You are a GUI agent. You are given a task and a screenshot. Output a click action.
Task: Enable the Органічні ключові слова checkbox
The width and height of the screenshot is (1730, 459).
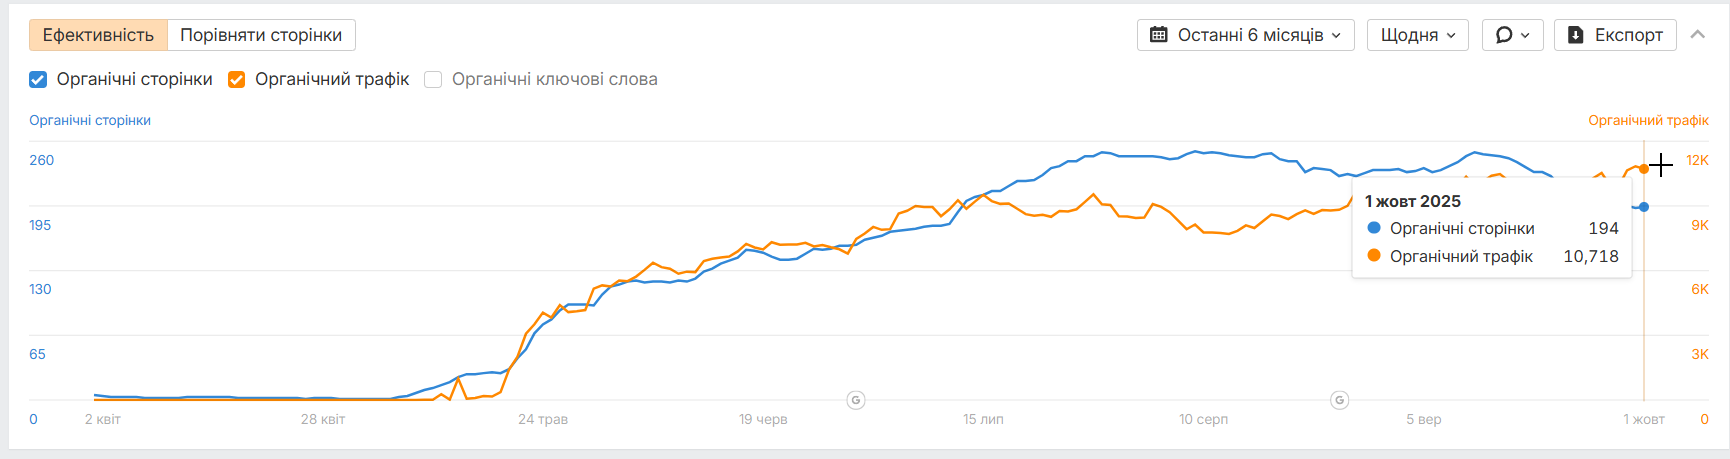pos(433,80)
